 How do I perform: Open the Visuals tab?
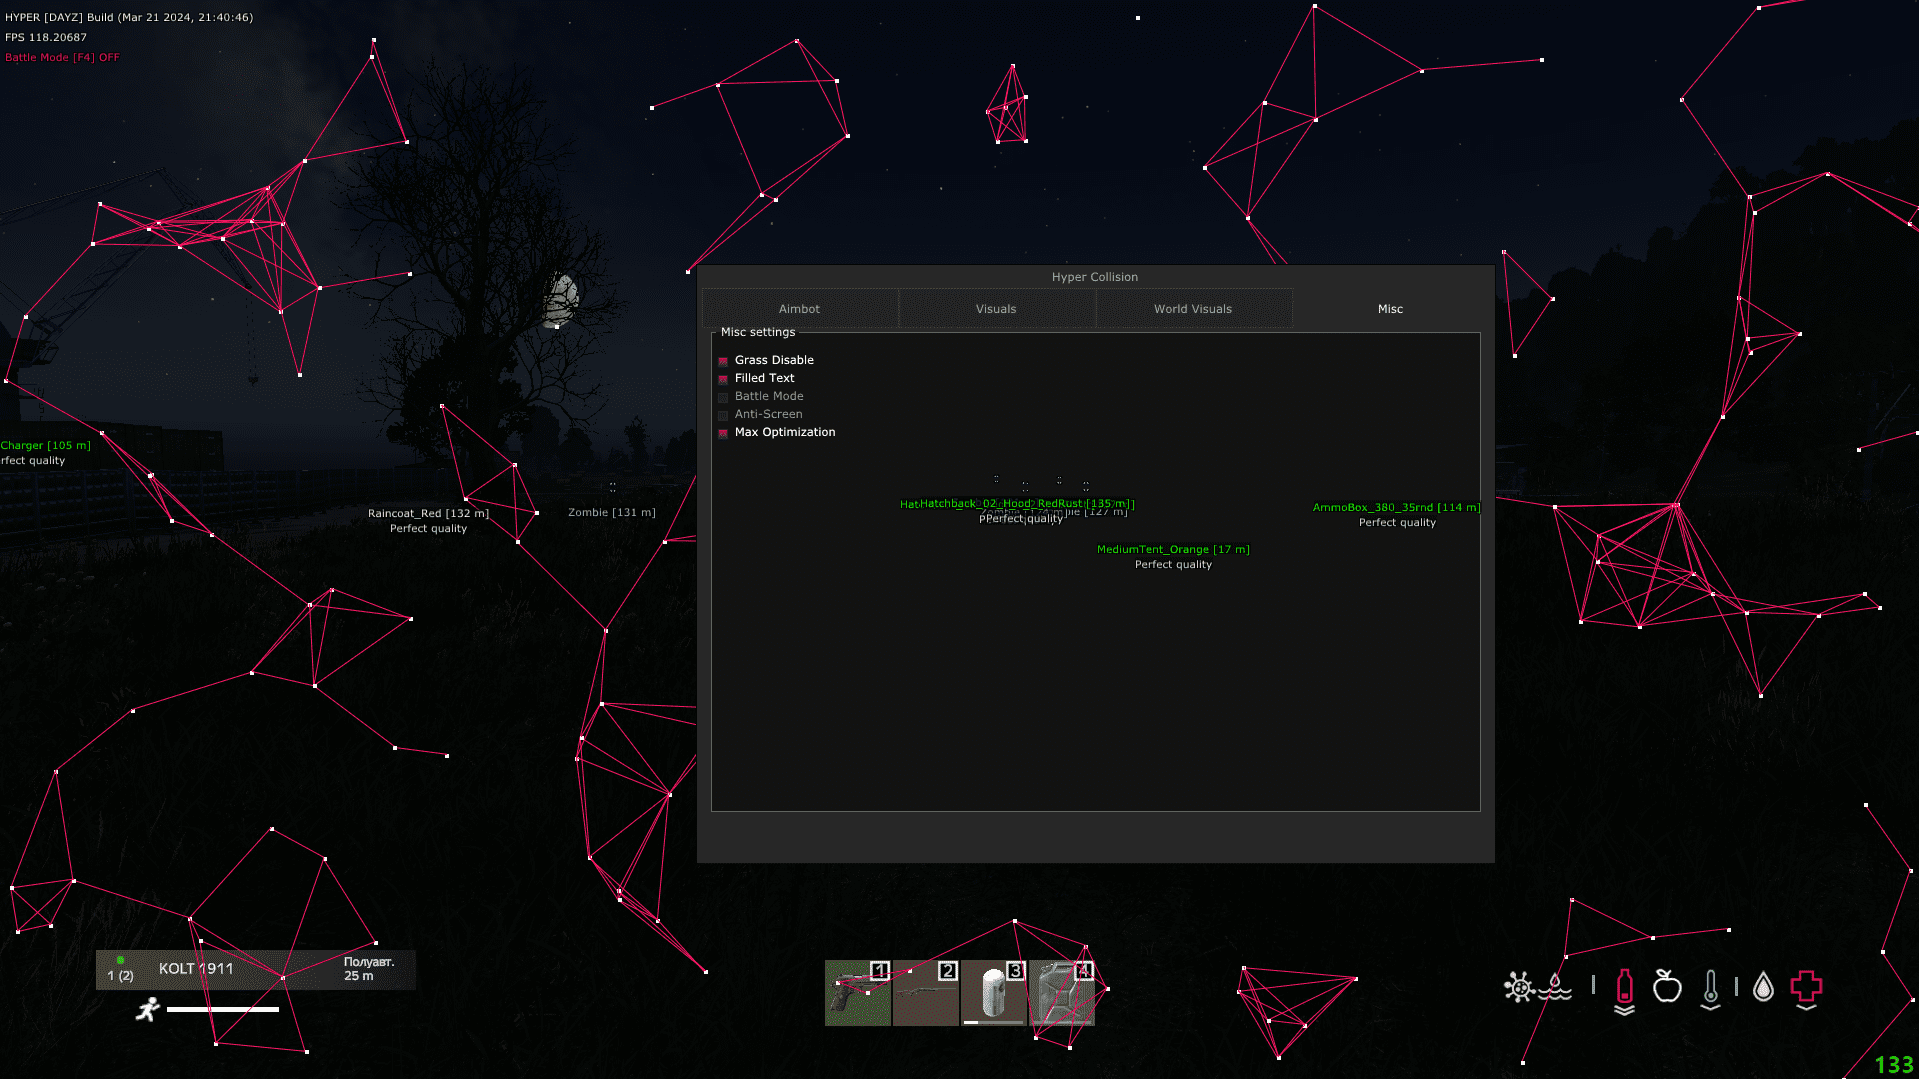pyautogui.click(x=996, y=309)
